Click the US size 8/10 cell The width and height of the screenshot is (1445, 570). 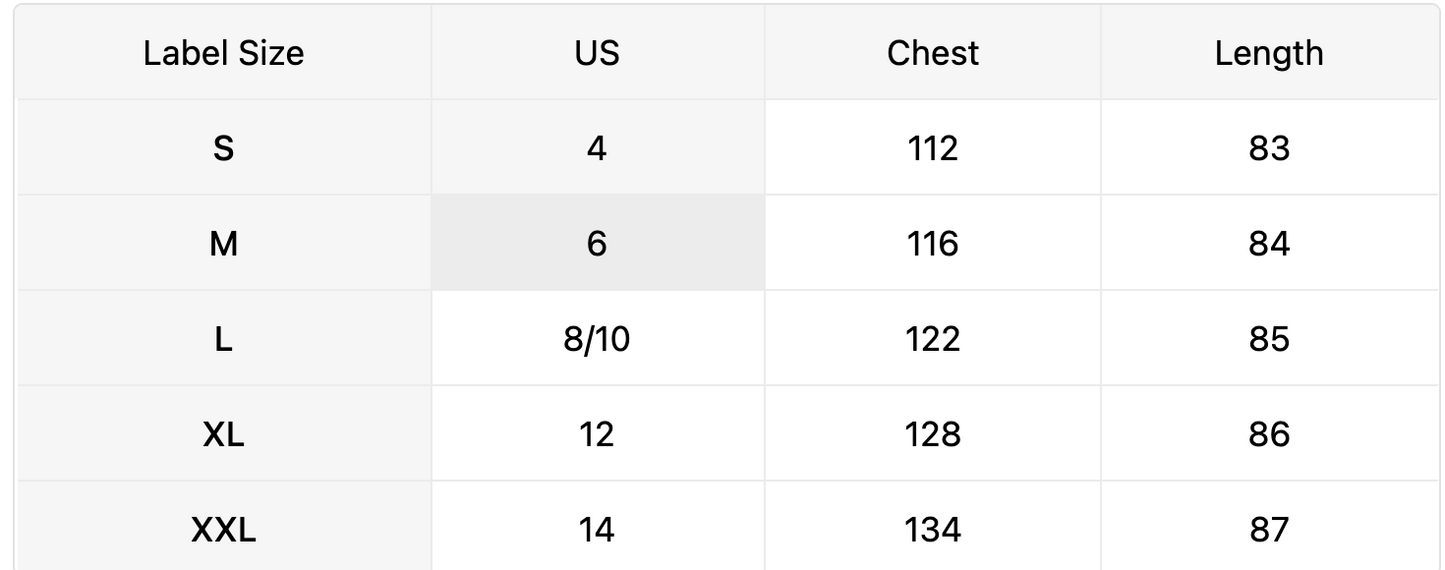[x=598, y=338]
